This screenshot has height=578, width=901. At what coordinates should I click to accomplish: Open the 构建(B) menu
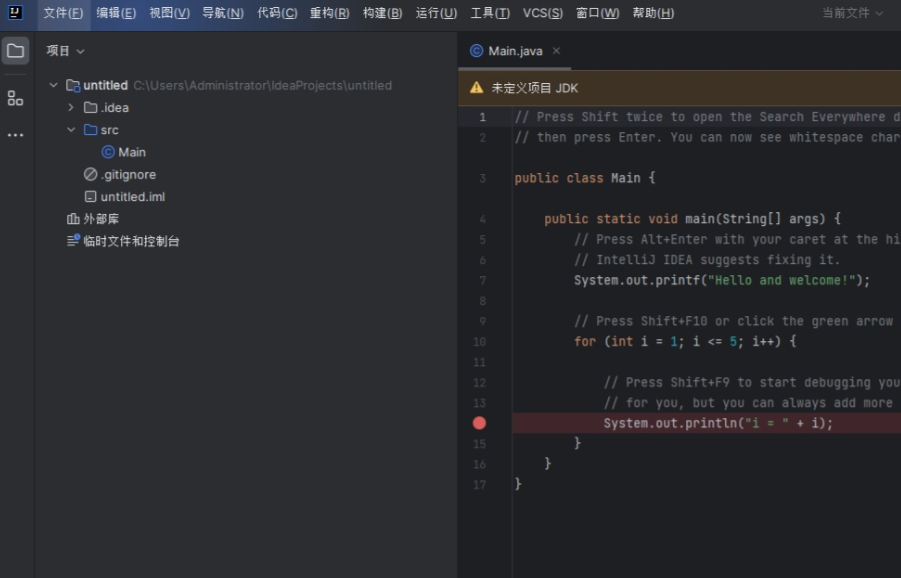(383, 13)
